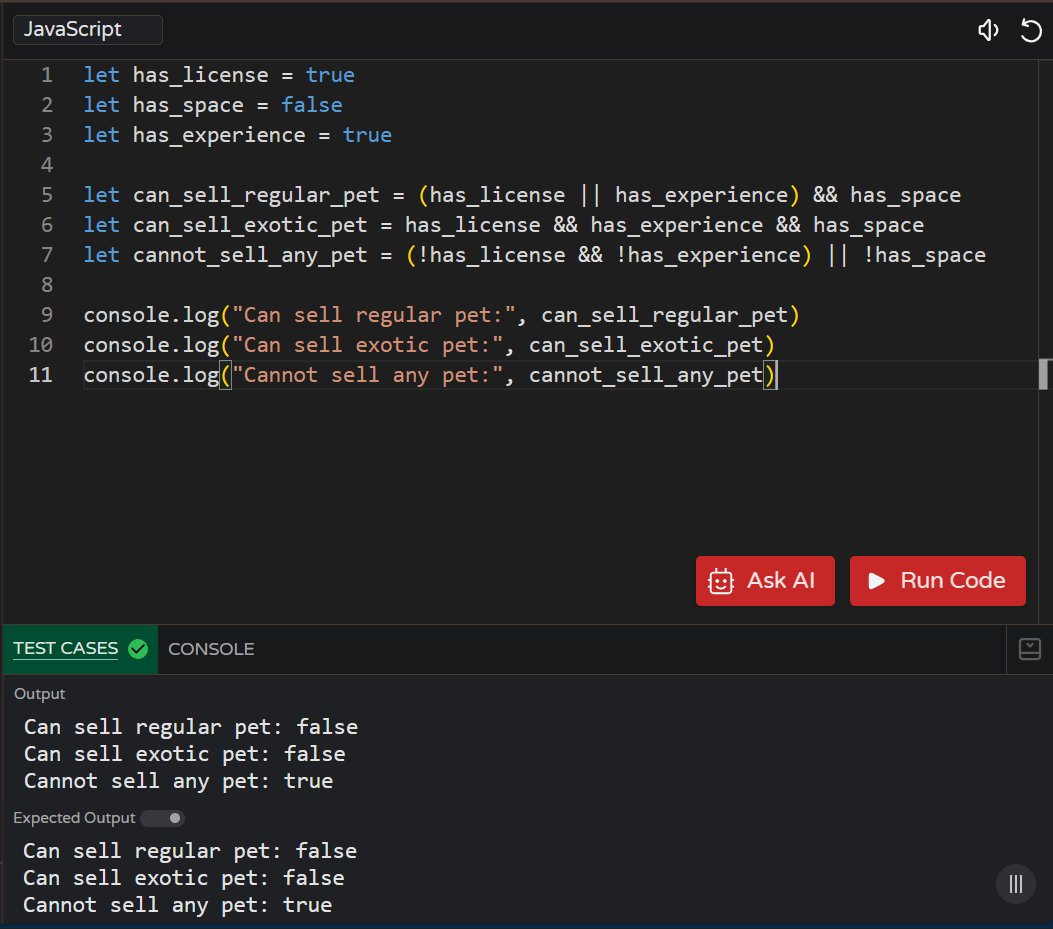This screenshot has width=1053, height=929.
Task: Click the Ask AI button
Action: 765,580
